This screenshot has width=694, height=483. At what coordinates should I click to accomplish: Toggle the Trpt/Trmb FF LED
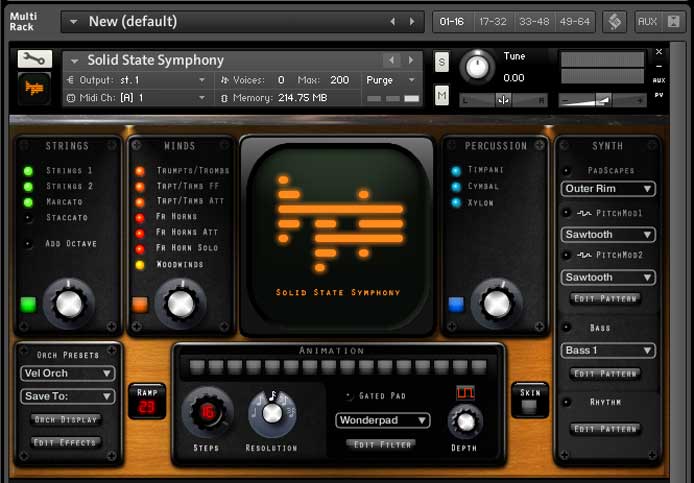[140, 187]
